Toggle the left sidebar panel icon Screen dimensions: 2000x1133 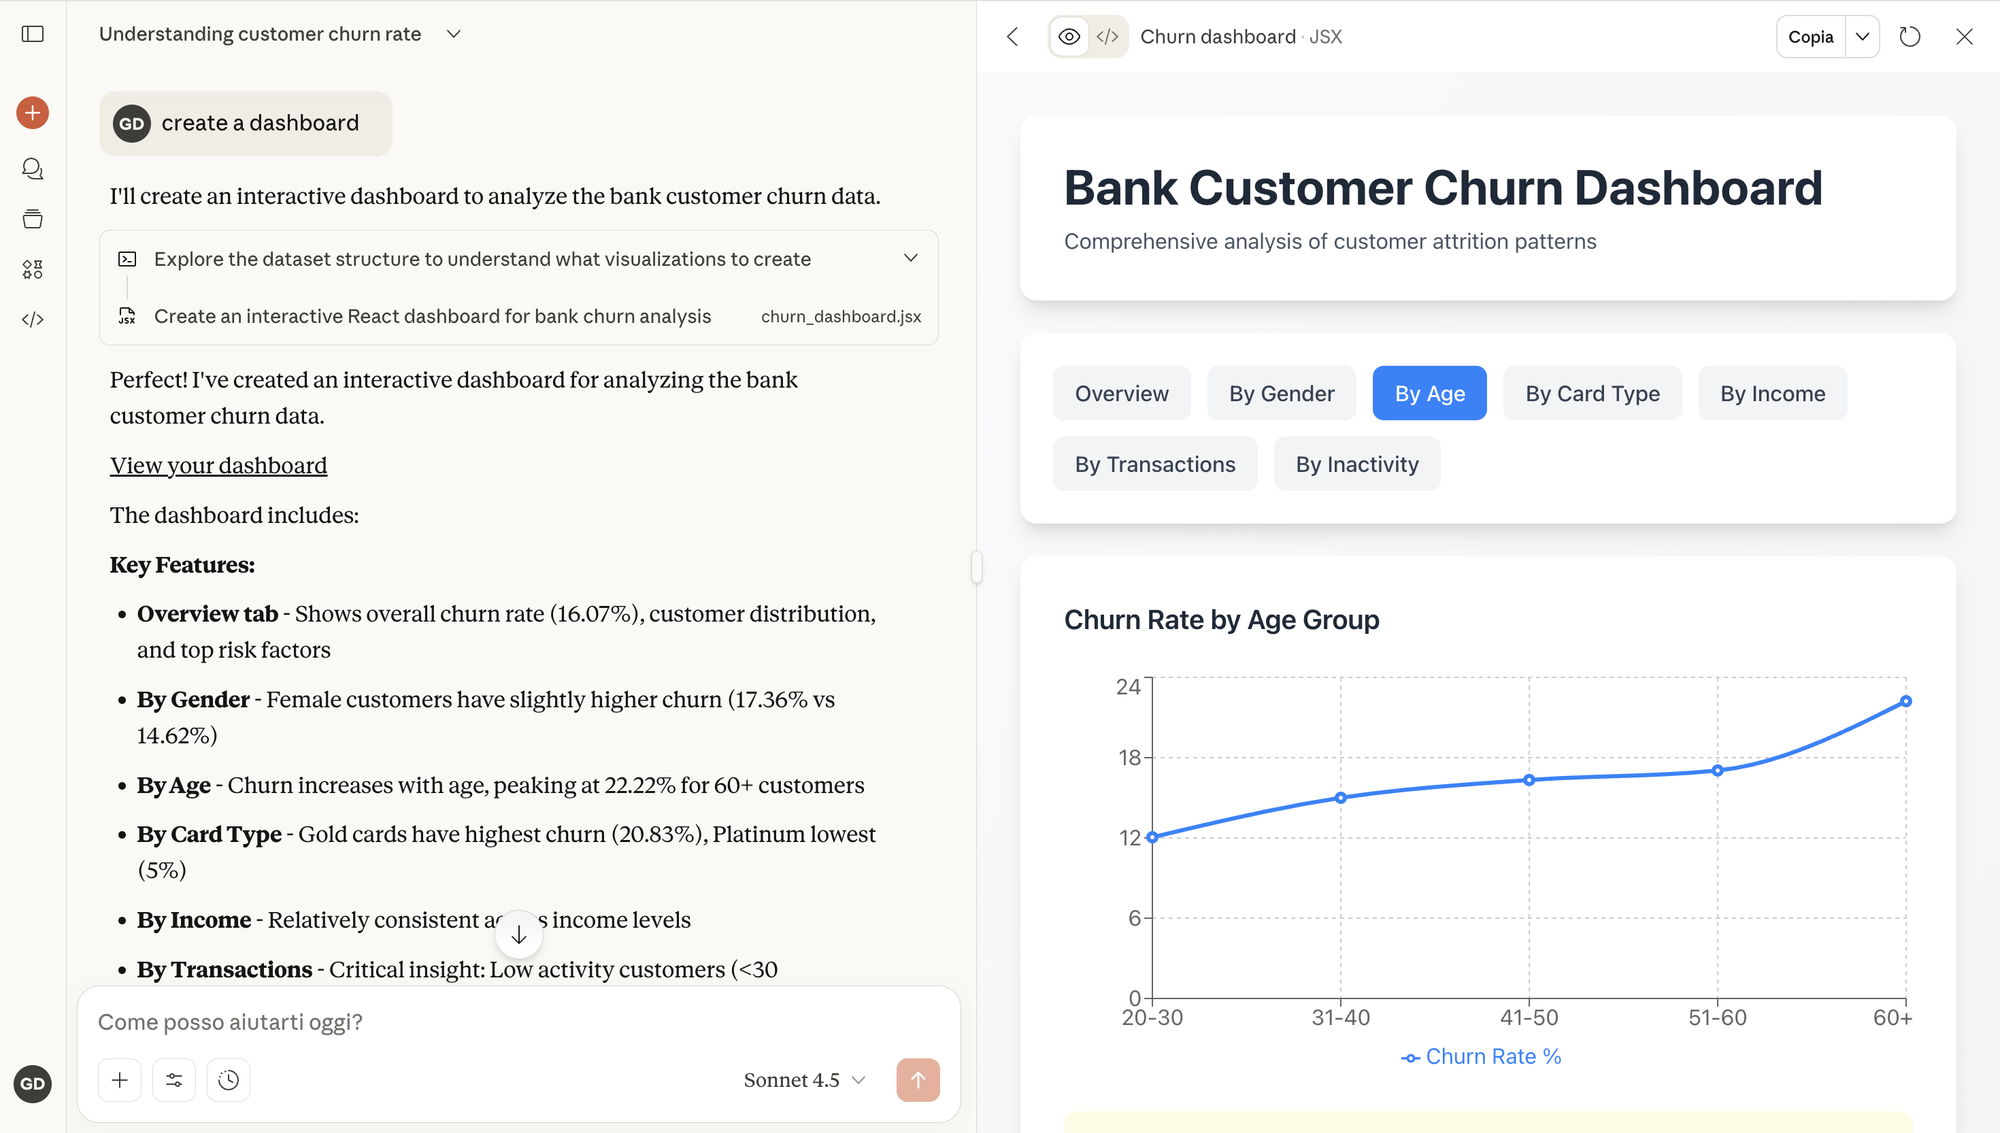(33, 34)
